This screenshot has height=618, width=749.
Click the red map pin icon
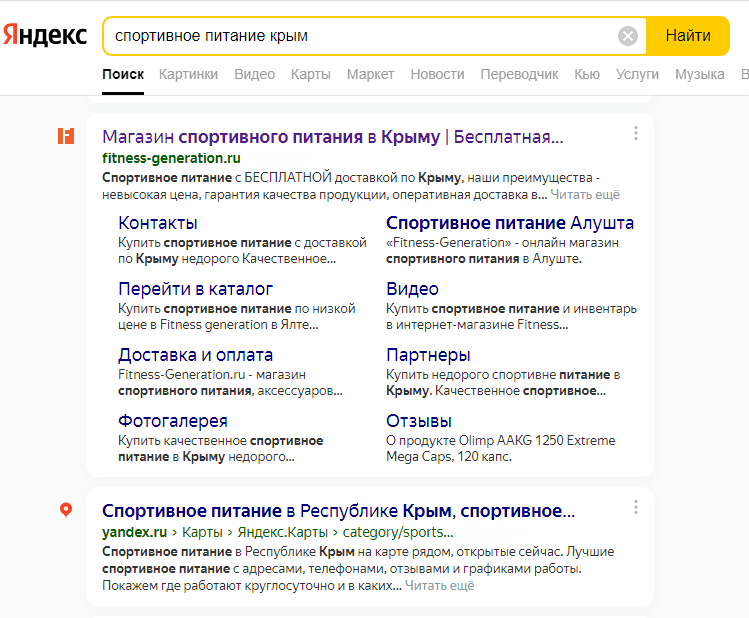(66, 510)
